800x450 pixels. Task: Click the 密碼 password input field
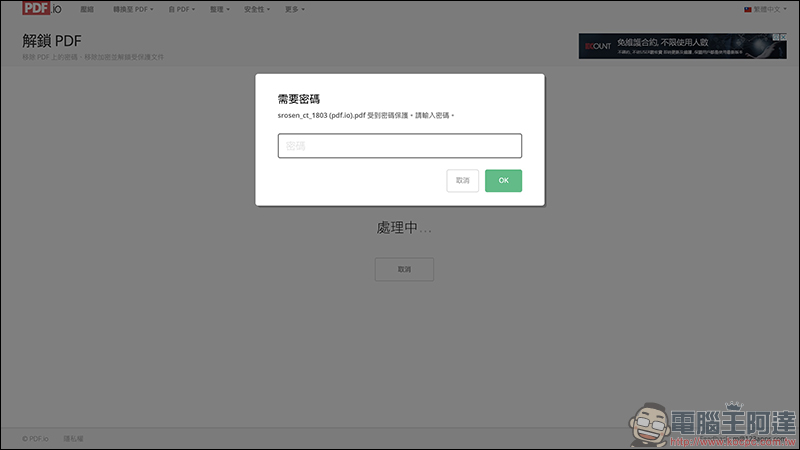click(399, 146)
